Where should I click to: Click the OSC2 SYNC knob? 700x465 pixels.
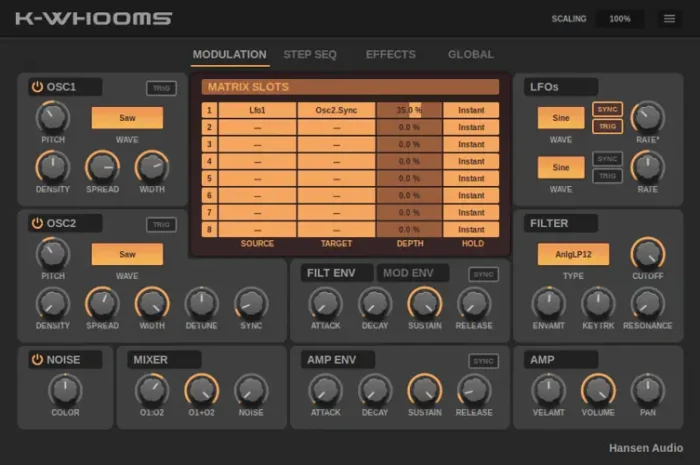(x=251, y=303)
